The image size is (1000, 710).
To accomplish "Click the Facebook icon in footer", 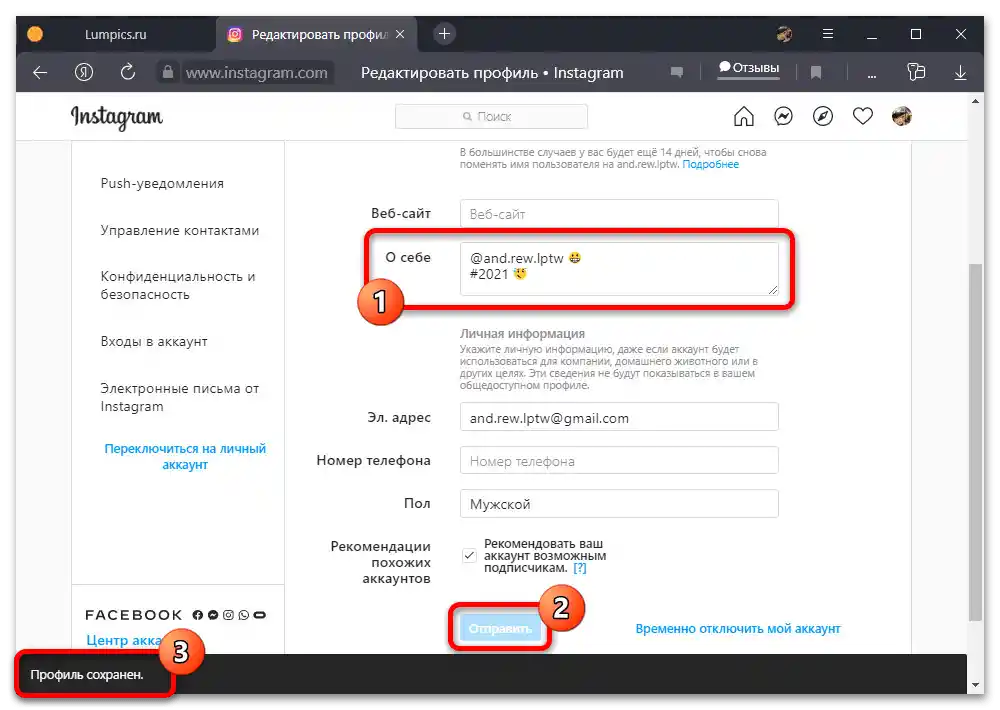I will 198,615.
